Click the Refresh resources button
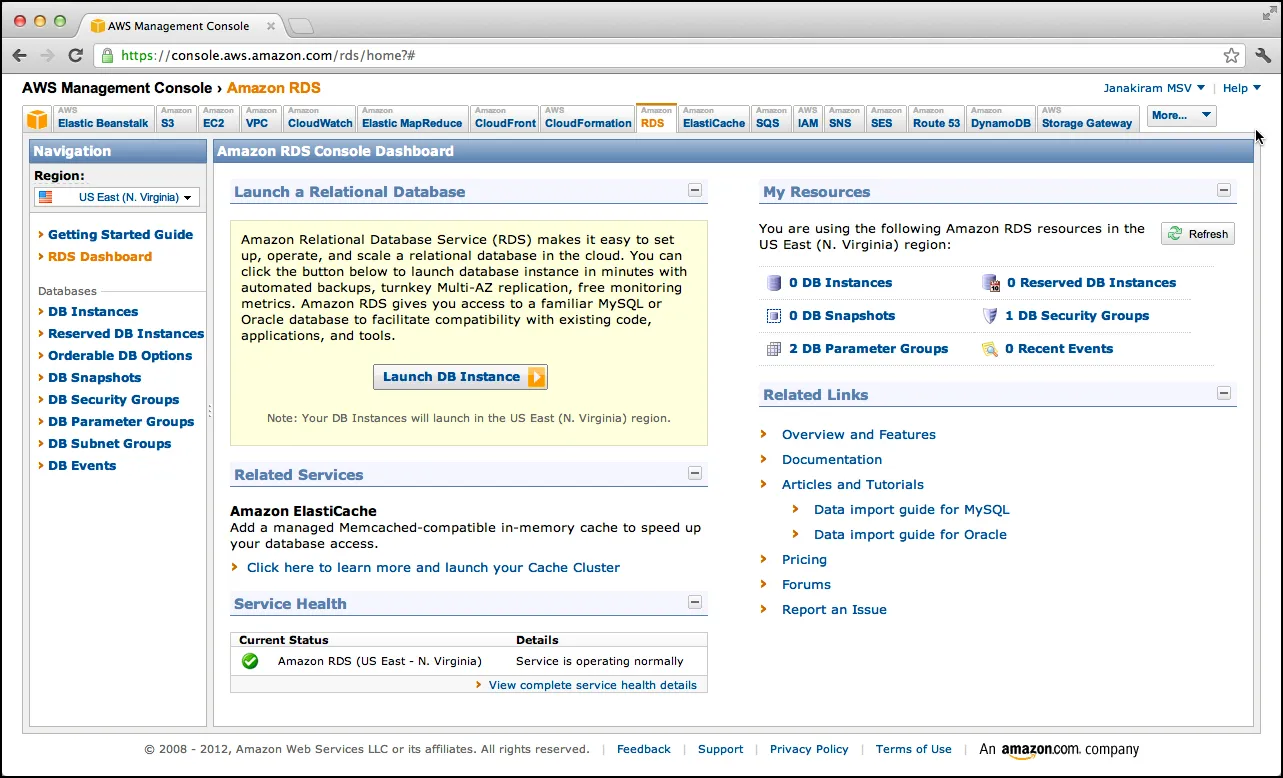This screenshot has width=1283, height=778. click(1198, 234)
